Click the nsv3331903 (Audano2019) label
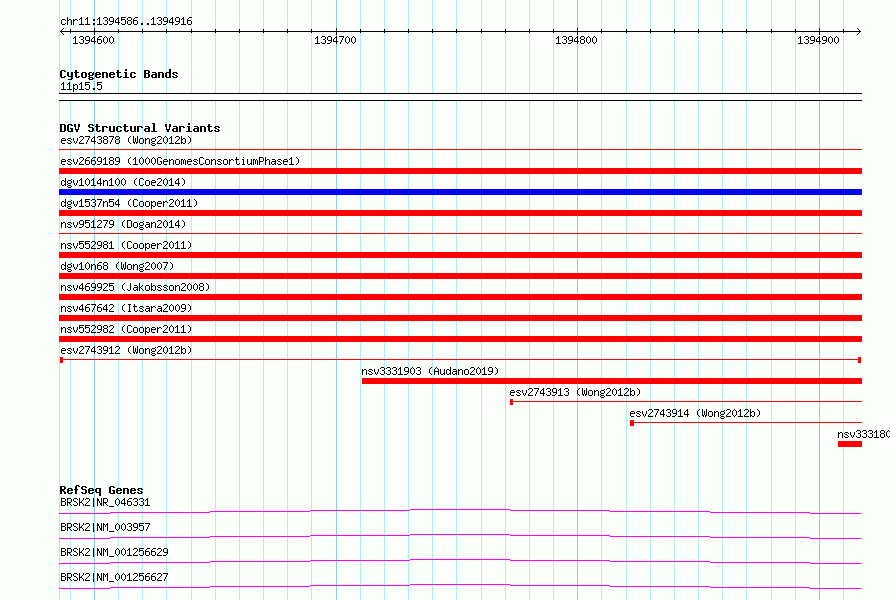 [430, 371]
